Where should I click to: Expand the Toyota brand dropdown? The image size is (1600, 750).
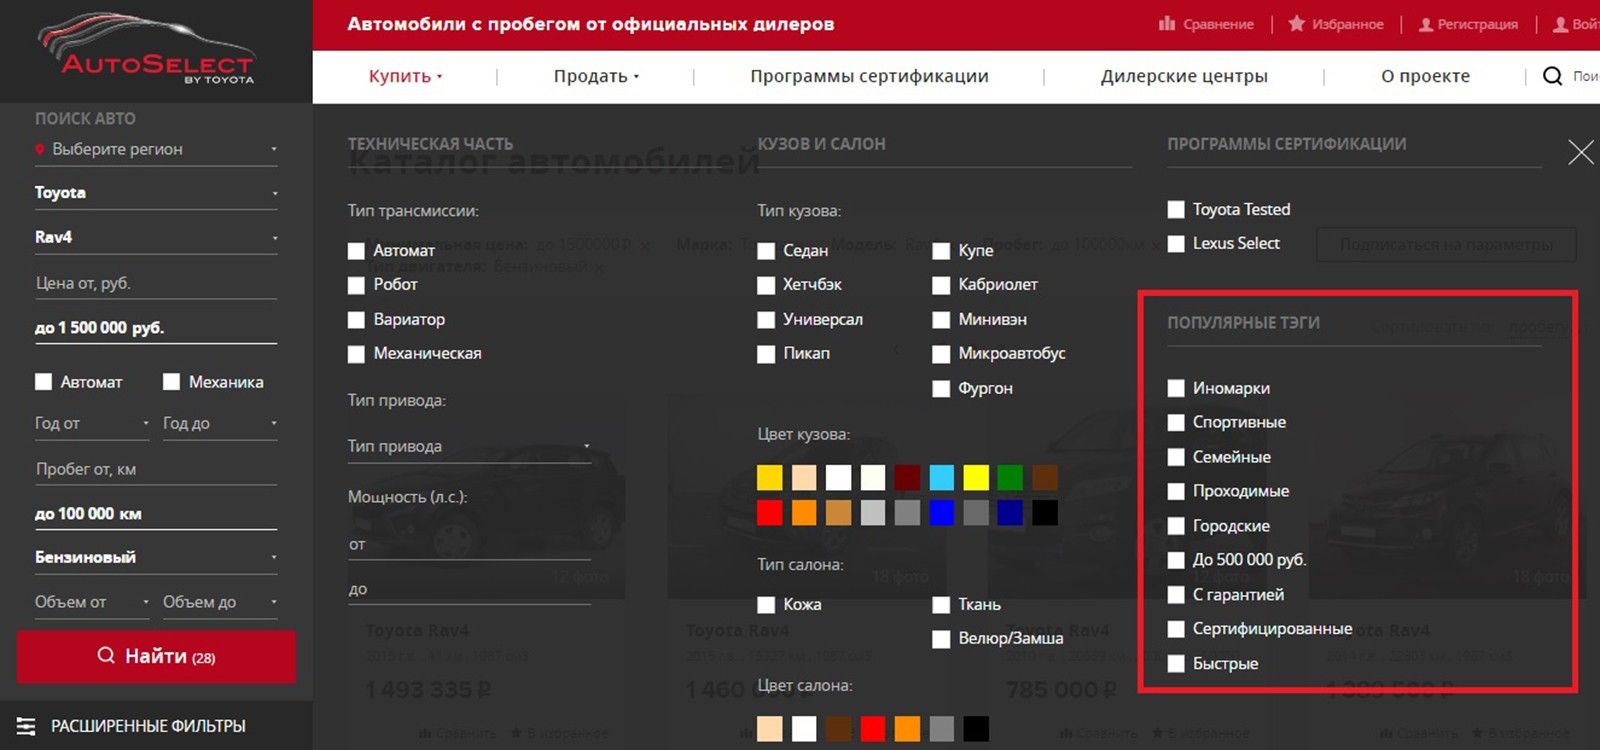click(156, 193)
